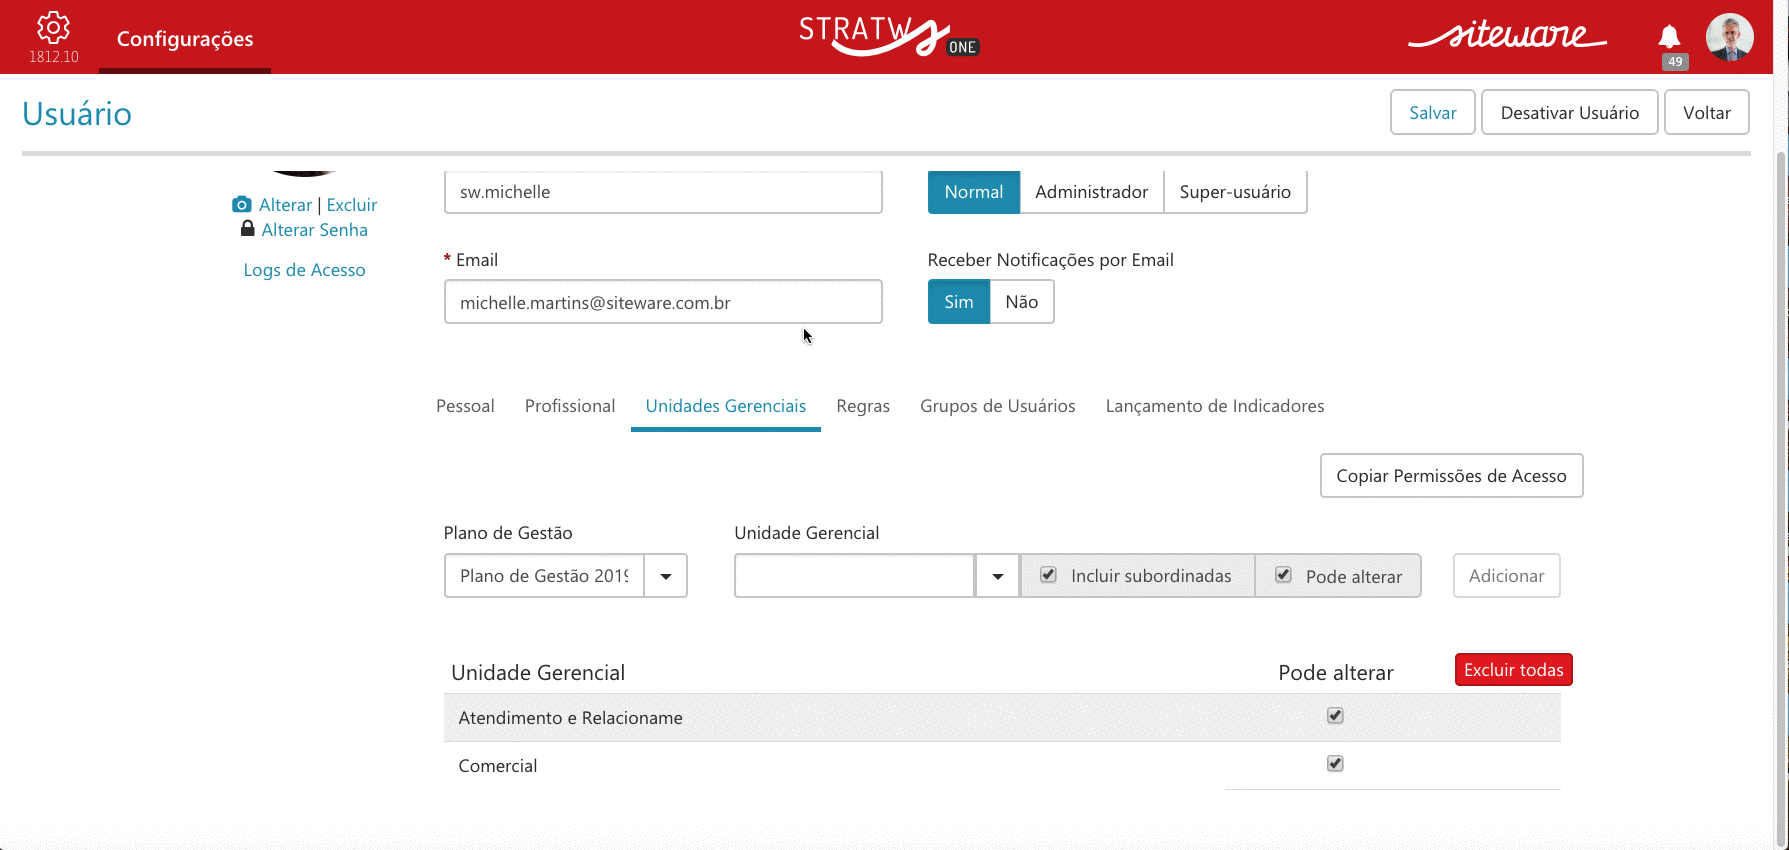Click the Unidade Gerencial text input
Screen dimensions: 1789x850
click(x=855, y=576)
